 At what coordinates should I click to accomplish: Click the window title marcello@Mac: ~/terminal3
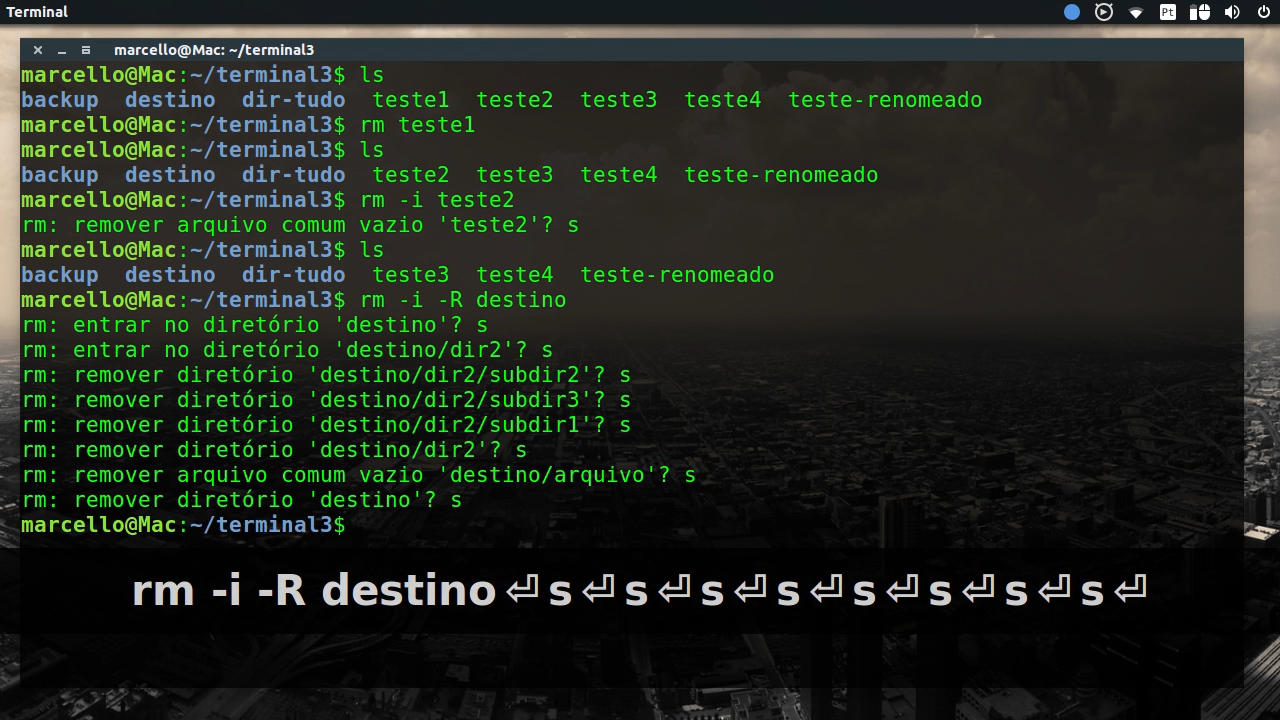(x=214, y=50)
